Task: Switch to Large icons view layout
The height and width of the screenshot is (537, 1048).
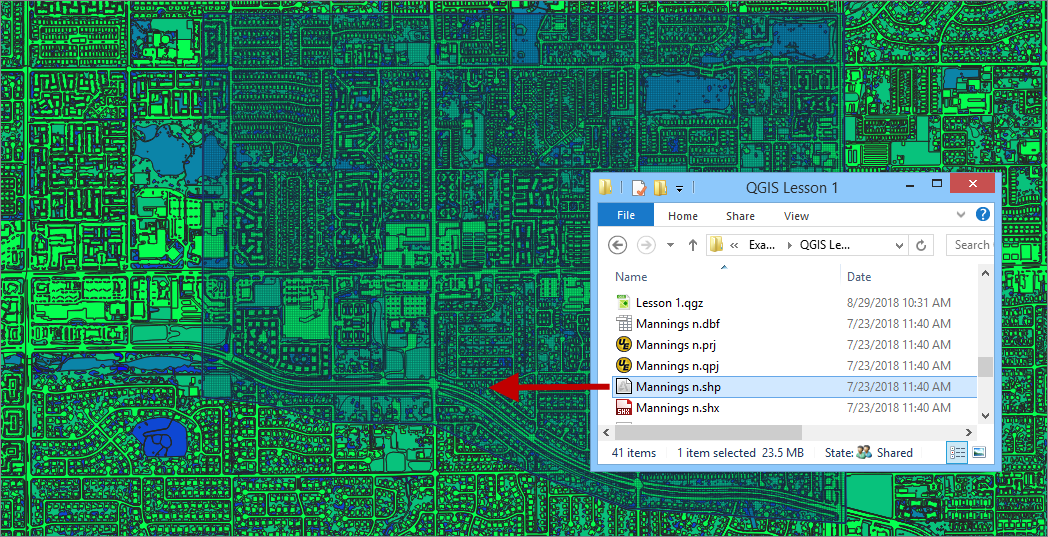Action: tap(979, 453)
